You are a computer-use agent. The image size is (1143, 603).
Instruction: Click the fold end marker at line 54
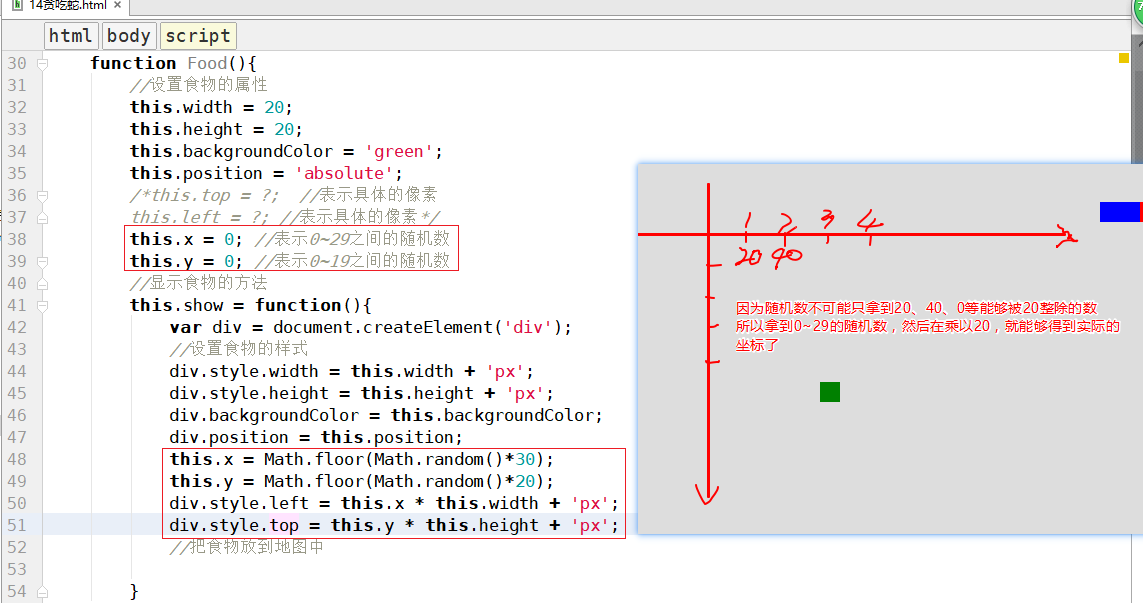tap(42, 591)
